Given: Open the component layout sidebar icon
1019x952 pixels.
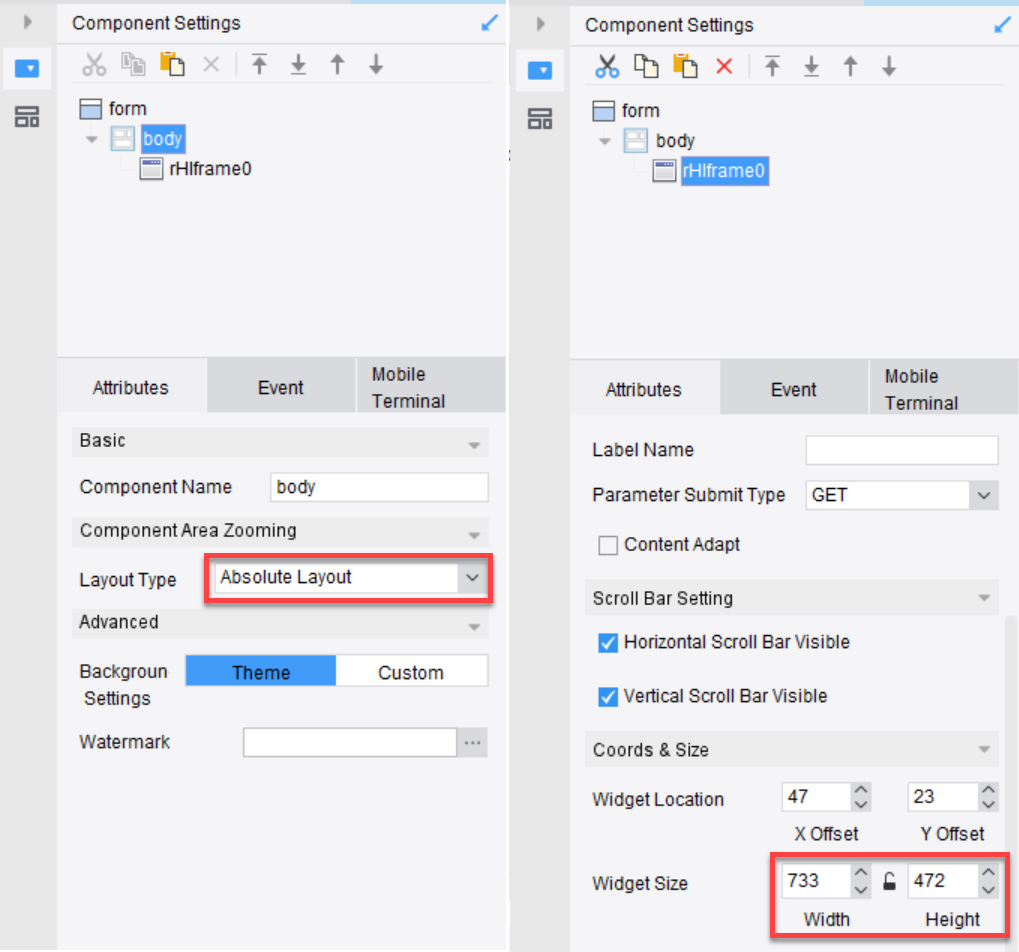Looking at the screenshot, I should [x=541, y=117].
